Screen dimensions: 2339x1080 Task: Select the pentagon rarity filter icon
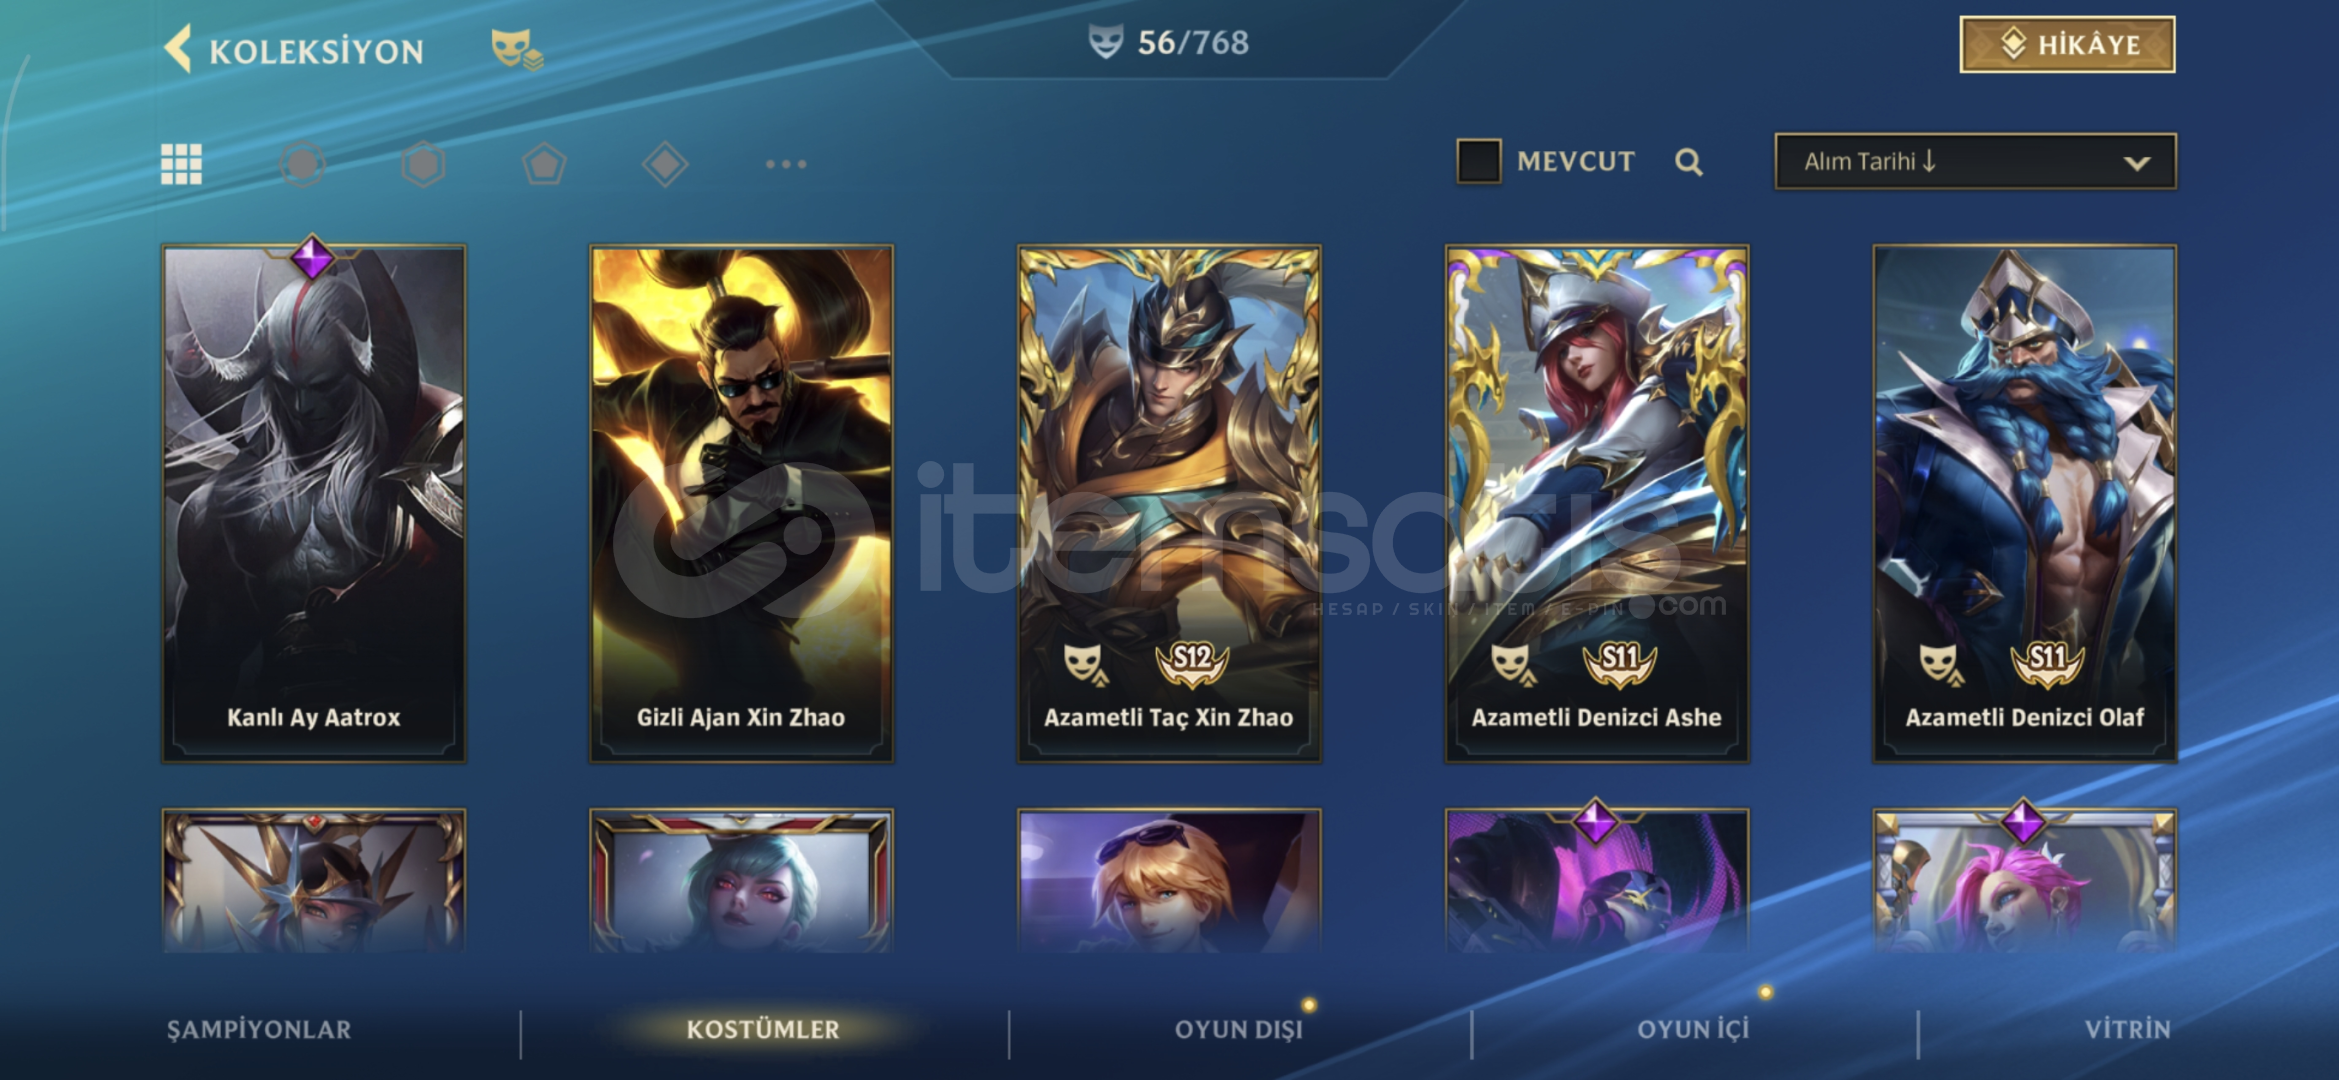click(x=544, y=164)
